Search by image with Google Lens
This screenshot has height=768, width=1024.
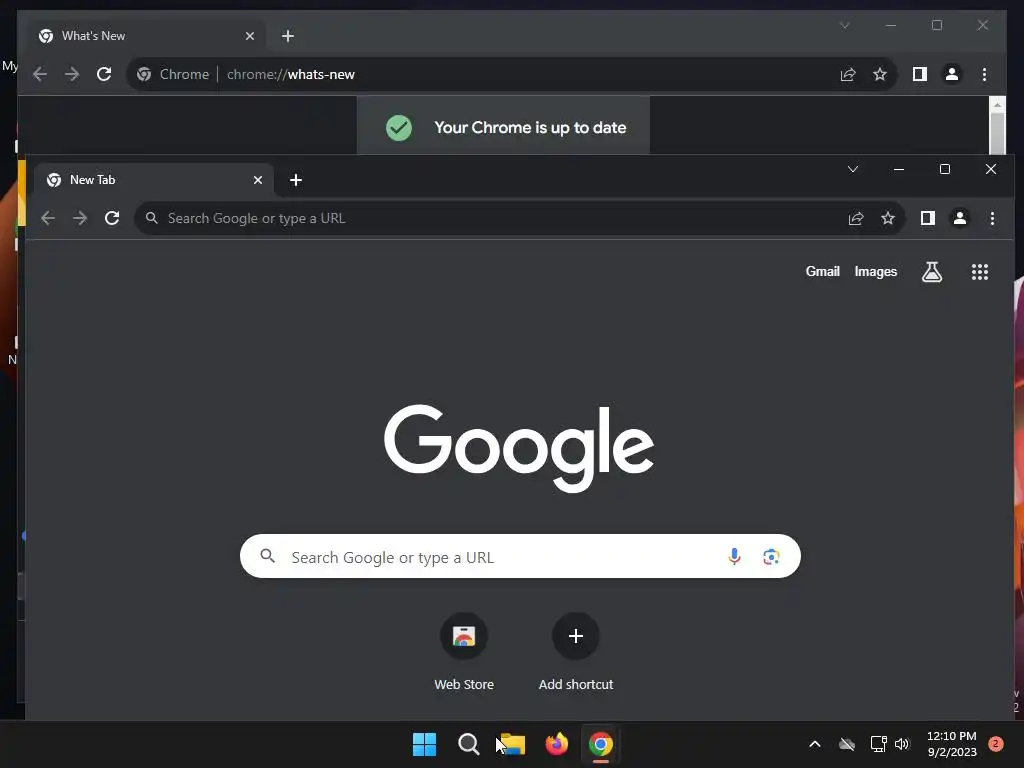point(771,556)
